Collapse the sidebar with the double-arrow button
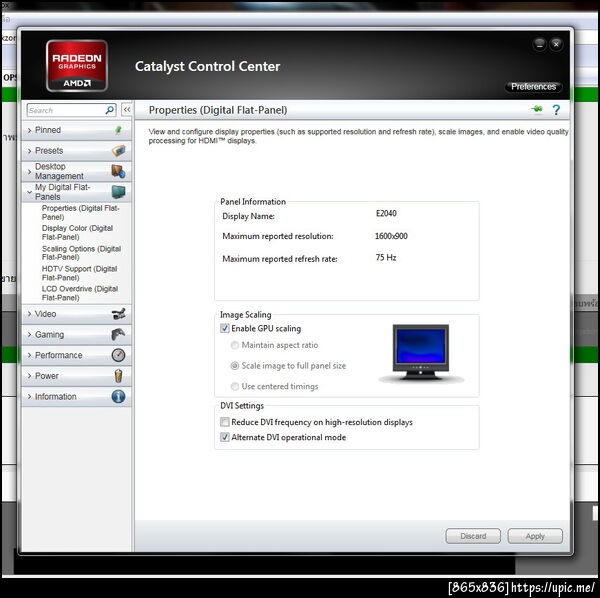 [x=127, y=110]
